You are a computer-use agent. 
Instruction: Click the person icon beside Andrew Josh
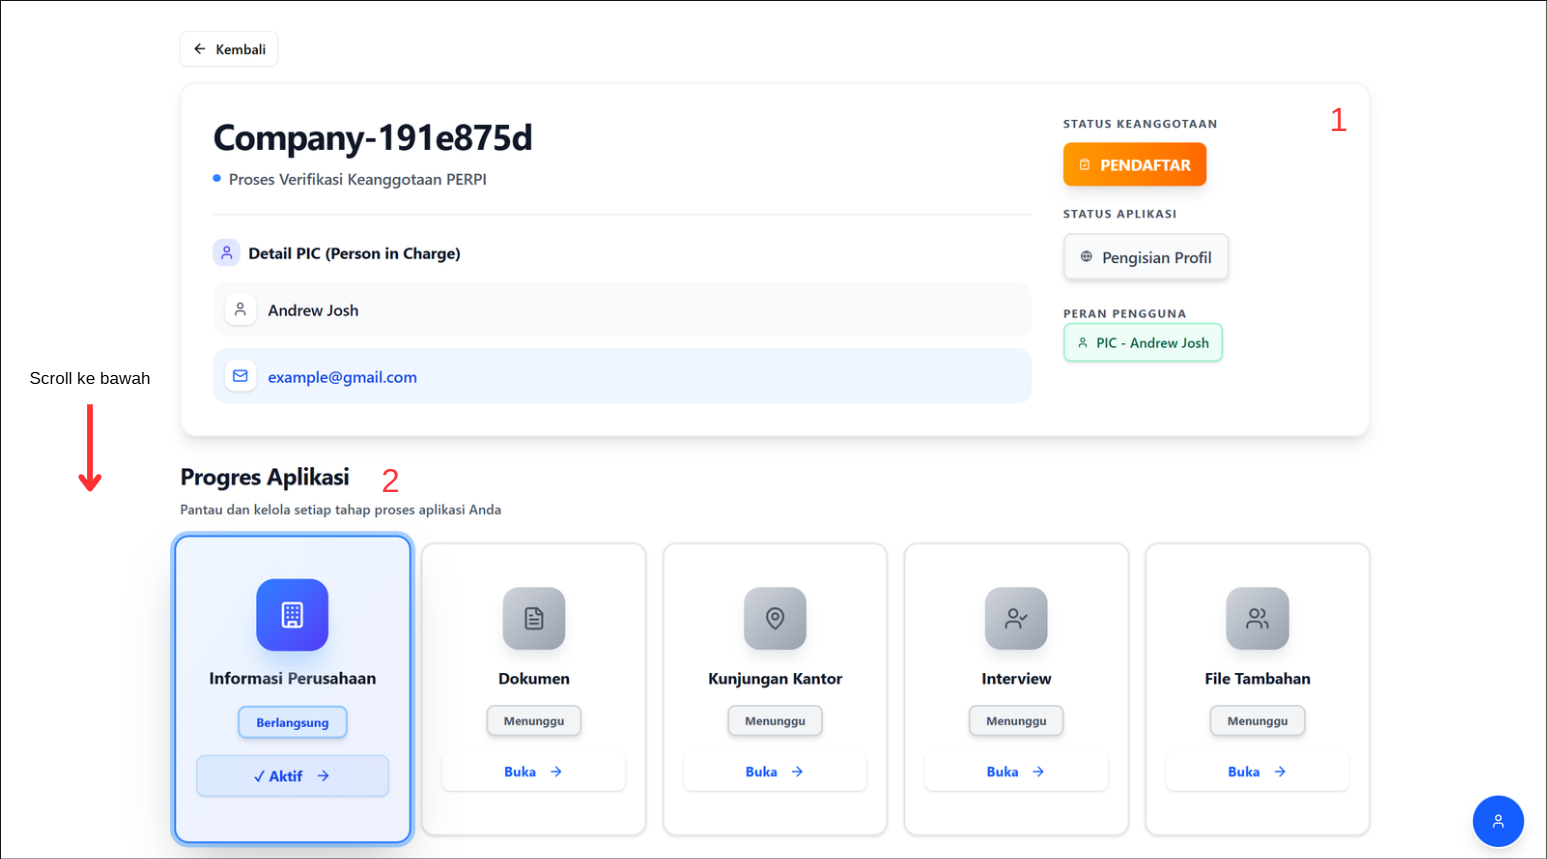[x=240, y=310]
